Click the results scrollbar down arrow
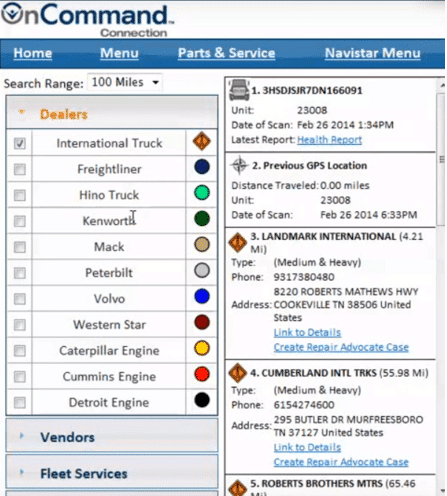This screenshot has width=447, height=496. [442, 491]
